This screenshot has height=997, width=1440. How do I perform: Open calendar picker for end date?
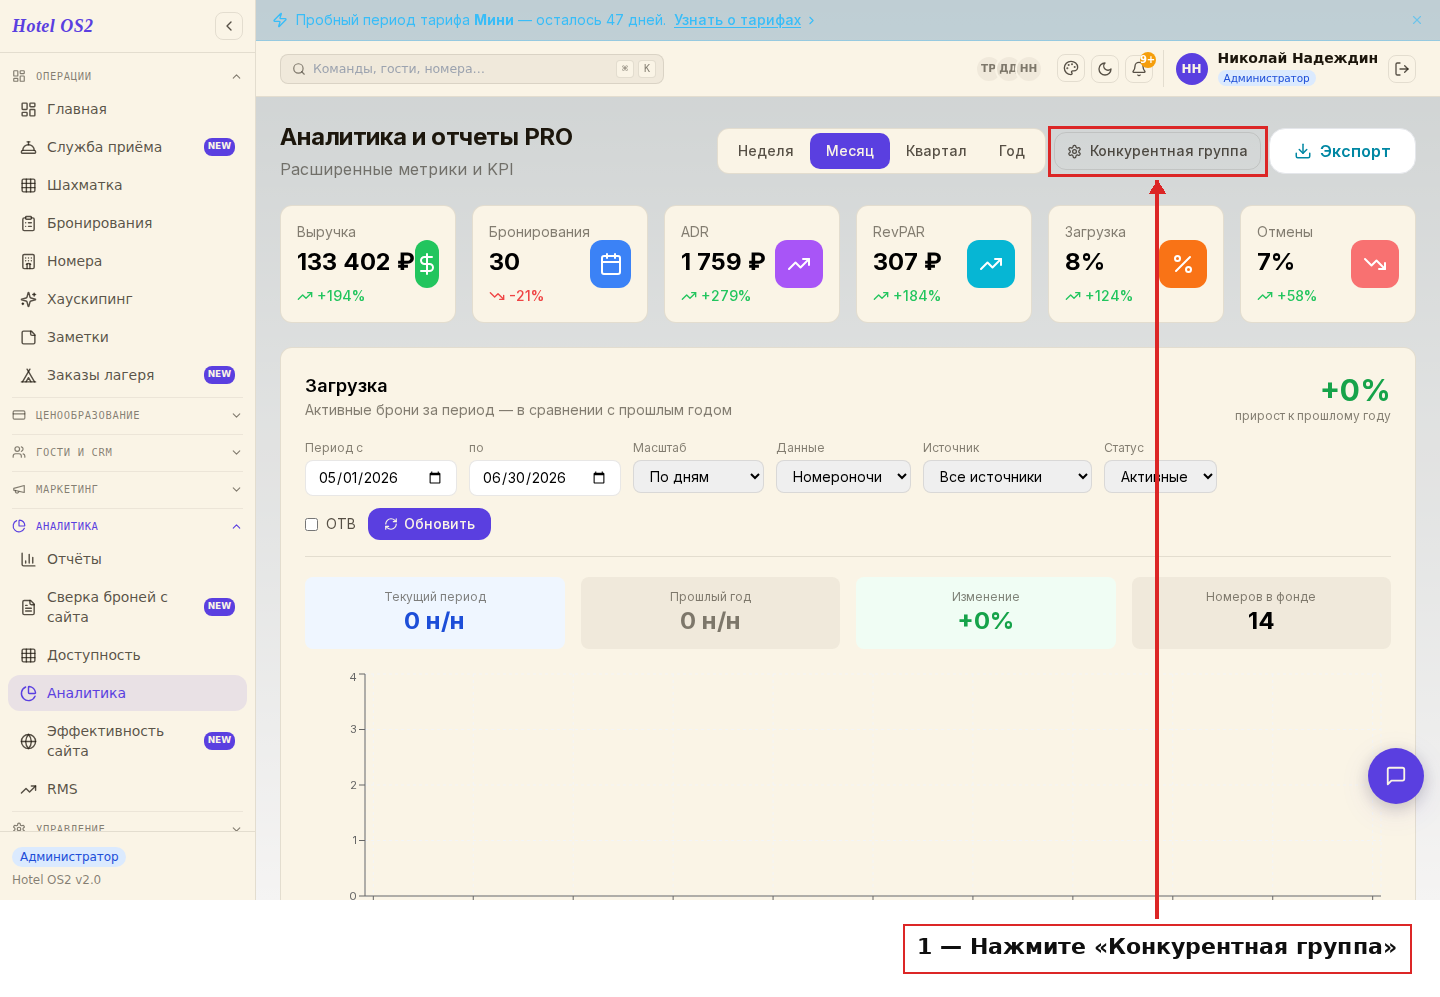pyautogui.click(x=599, y=478)
